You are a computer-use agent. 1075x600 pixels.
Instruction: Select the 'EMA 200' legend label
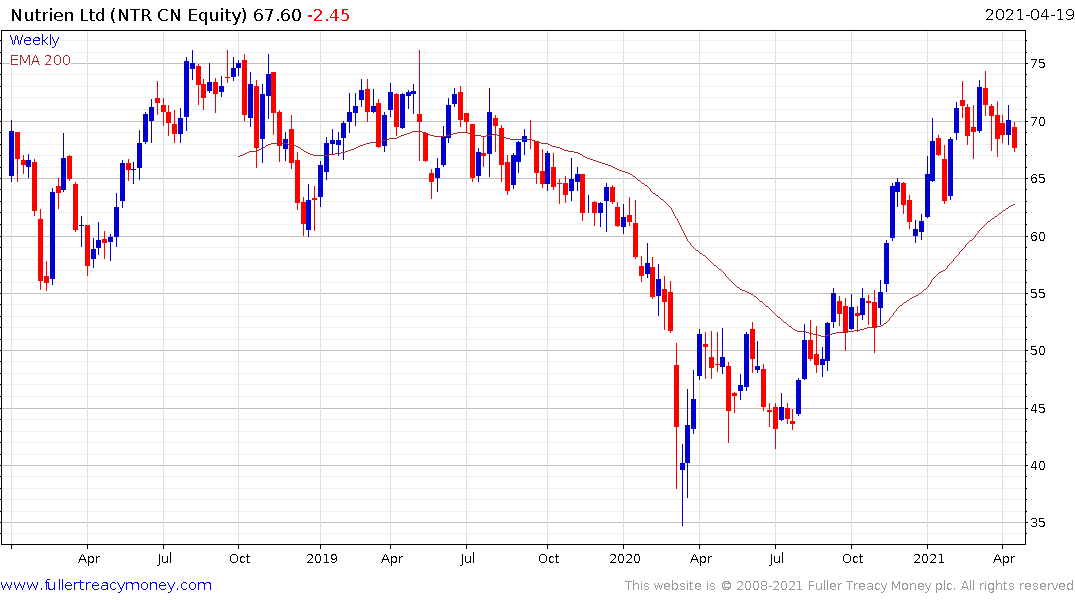(40, 60)
